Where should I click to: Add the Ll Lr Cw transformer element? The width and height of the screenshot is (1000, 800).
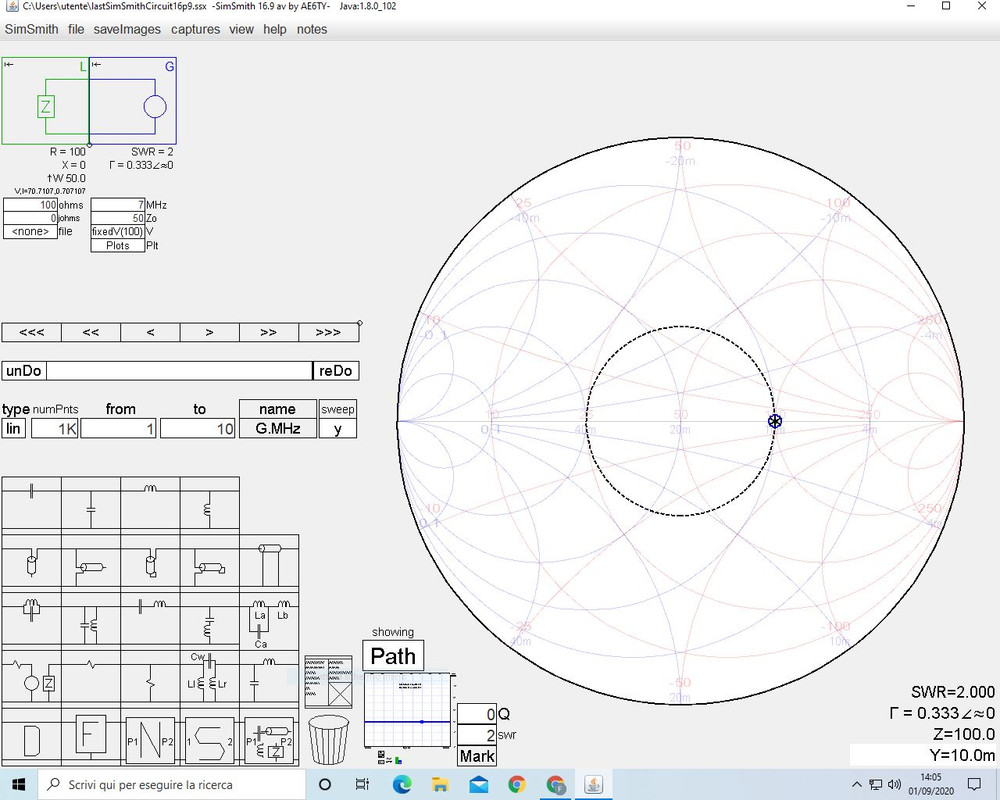tap(210, 679)
